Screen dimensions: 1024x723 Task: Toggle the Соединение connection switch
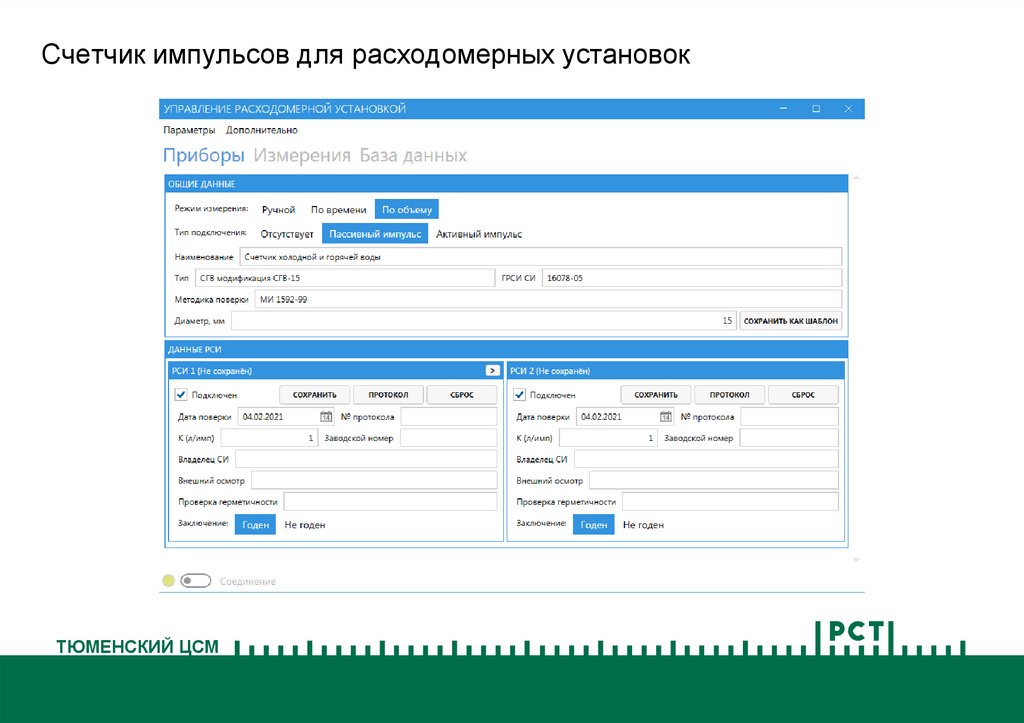[x=196, y=581]
